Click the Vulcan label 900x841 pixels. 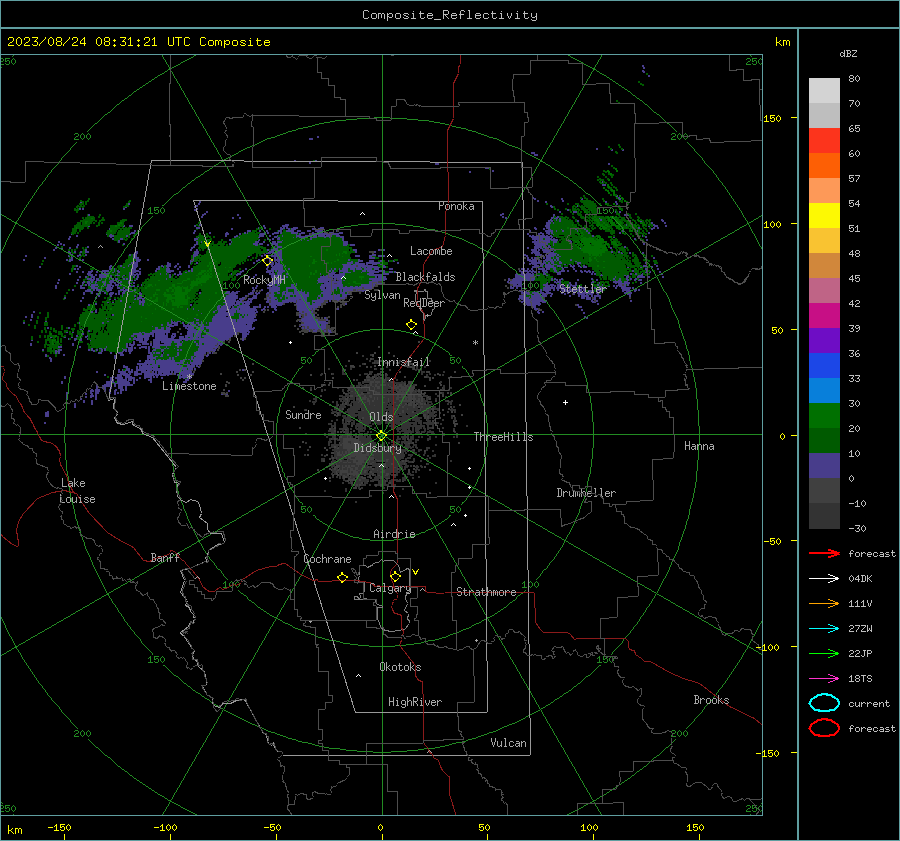tap(508, 743)
